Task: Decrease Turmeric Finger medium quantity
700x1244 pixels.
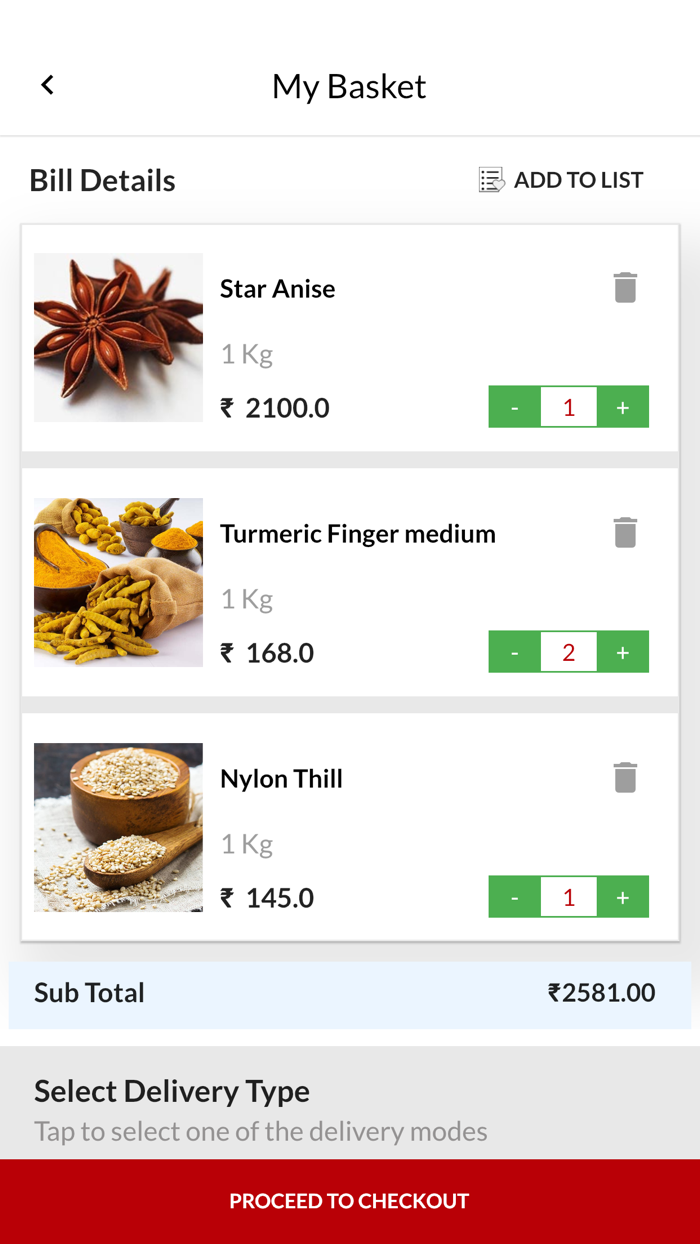Action: click(514, 652)
